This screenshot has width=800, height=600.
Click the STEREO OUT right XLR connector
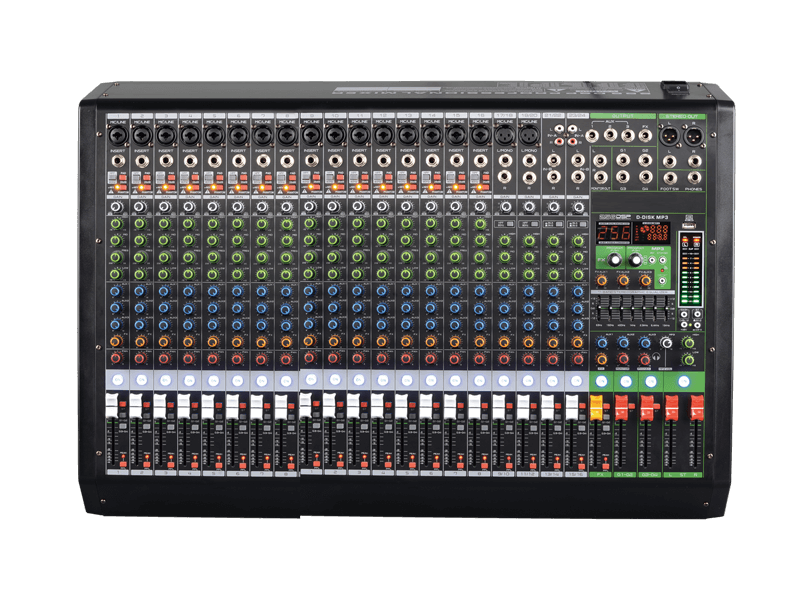coord(693,136)
